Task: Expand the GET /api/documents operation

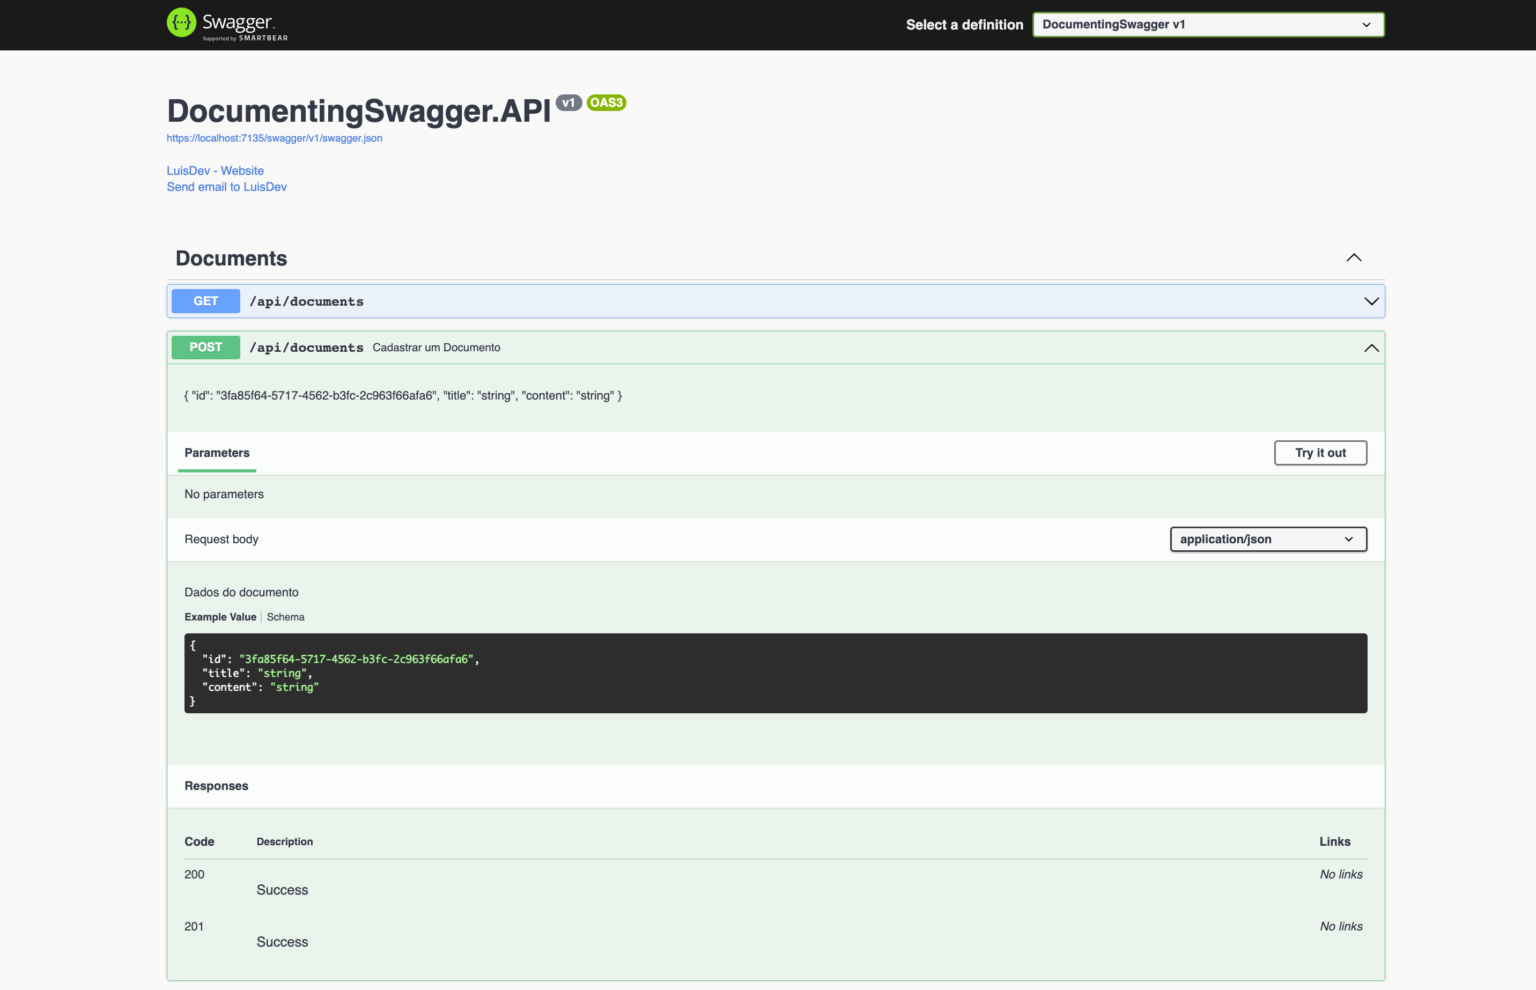Action: coord(1371,300)
